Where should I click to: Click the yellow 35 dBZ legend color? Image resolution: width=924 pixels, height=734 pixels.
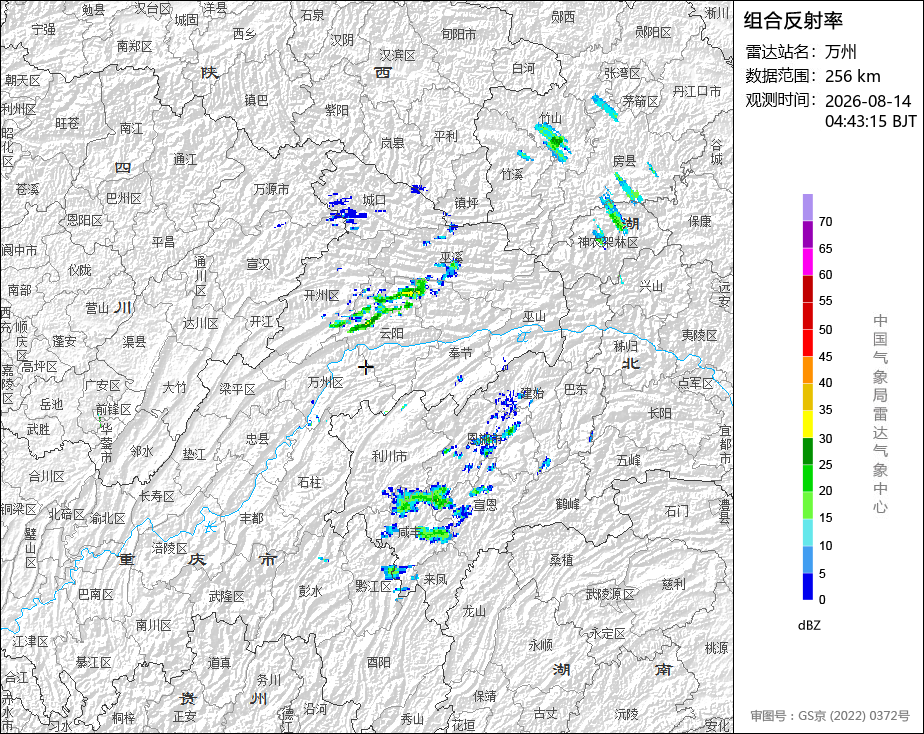click(807, 424)
